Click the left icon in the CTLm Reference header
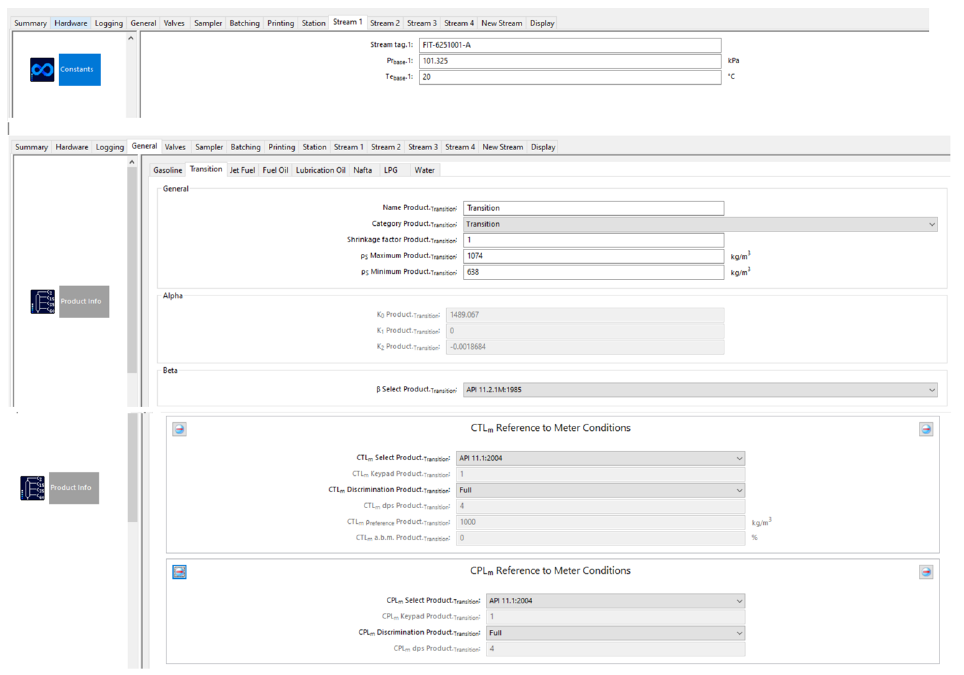Image resolution: width=964 pixels, height=675 pixels. point(179,429)
